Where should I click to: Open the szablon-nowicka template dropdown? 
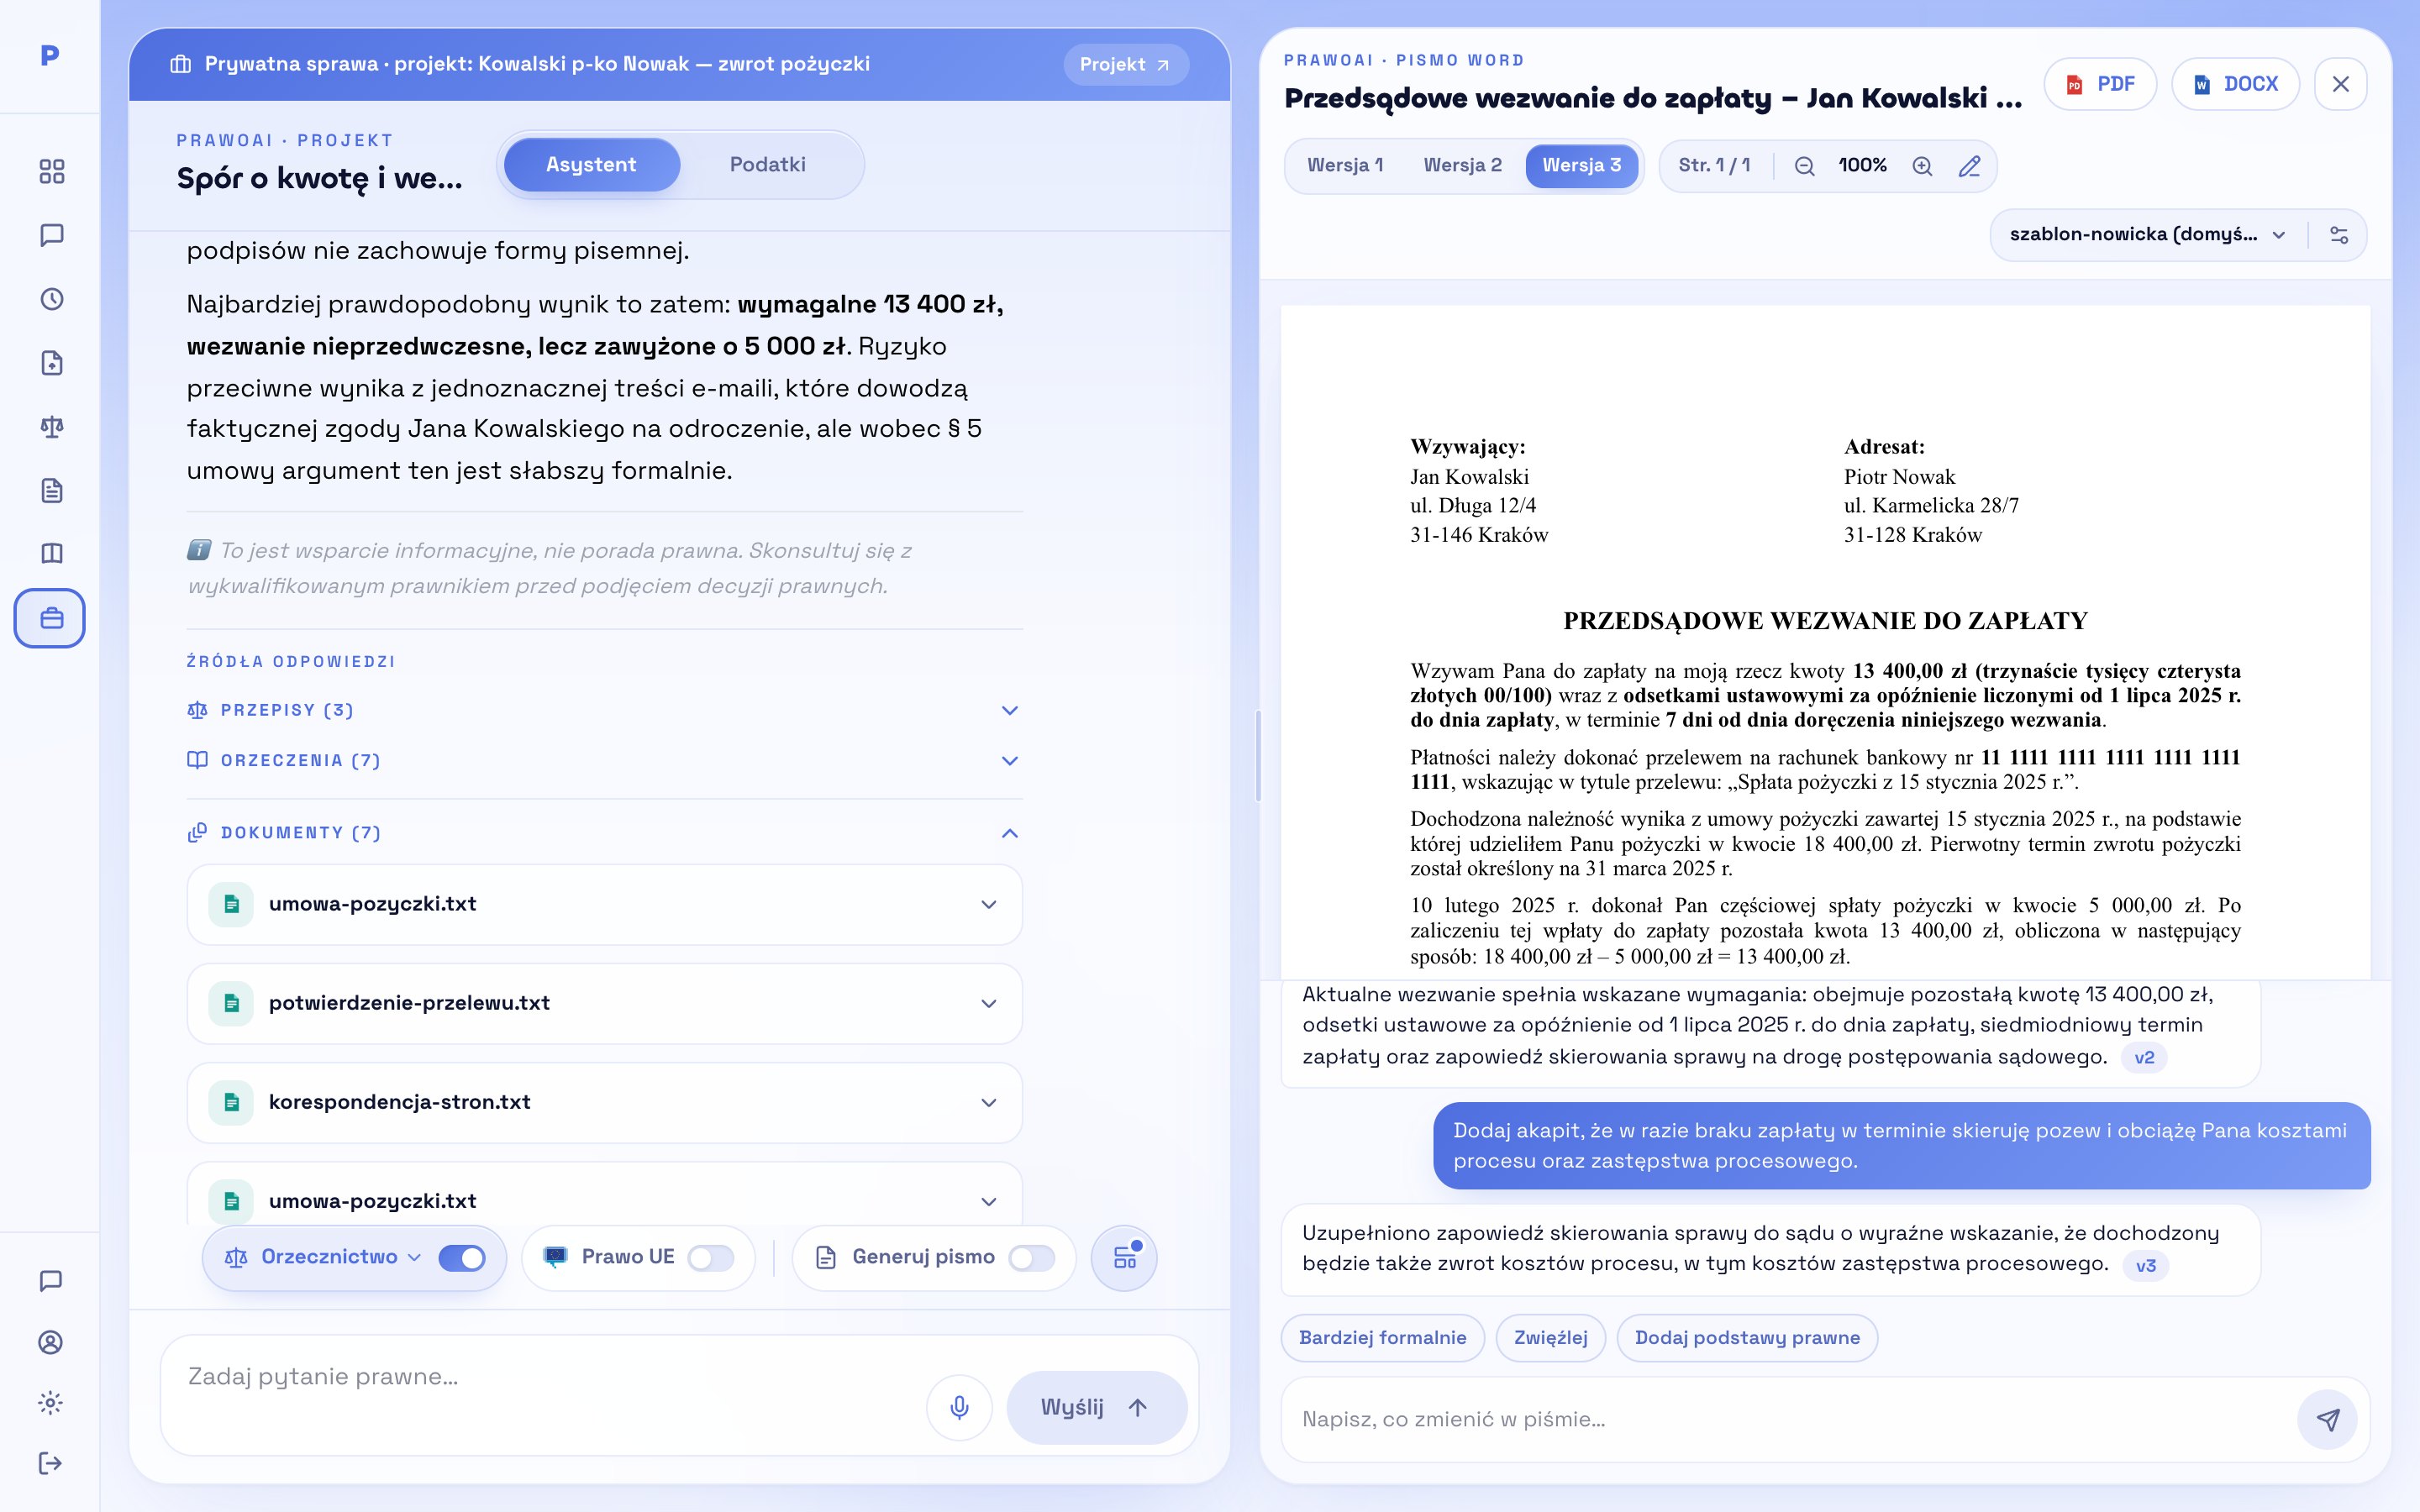(x=2147, y=235)
